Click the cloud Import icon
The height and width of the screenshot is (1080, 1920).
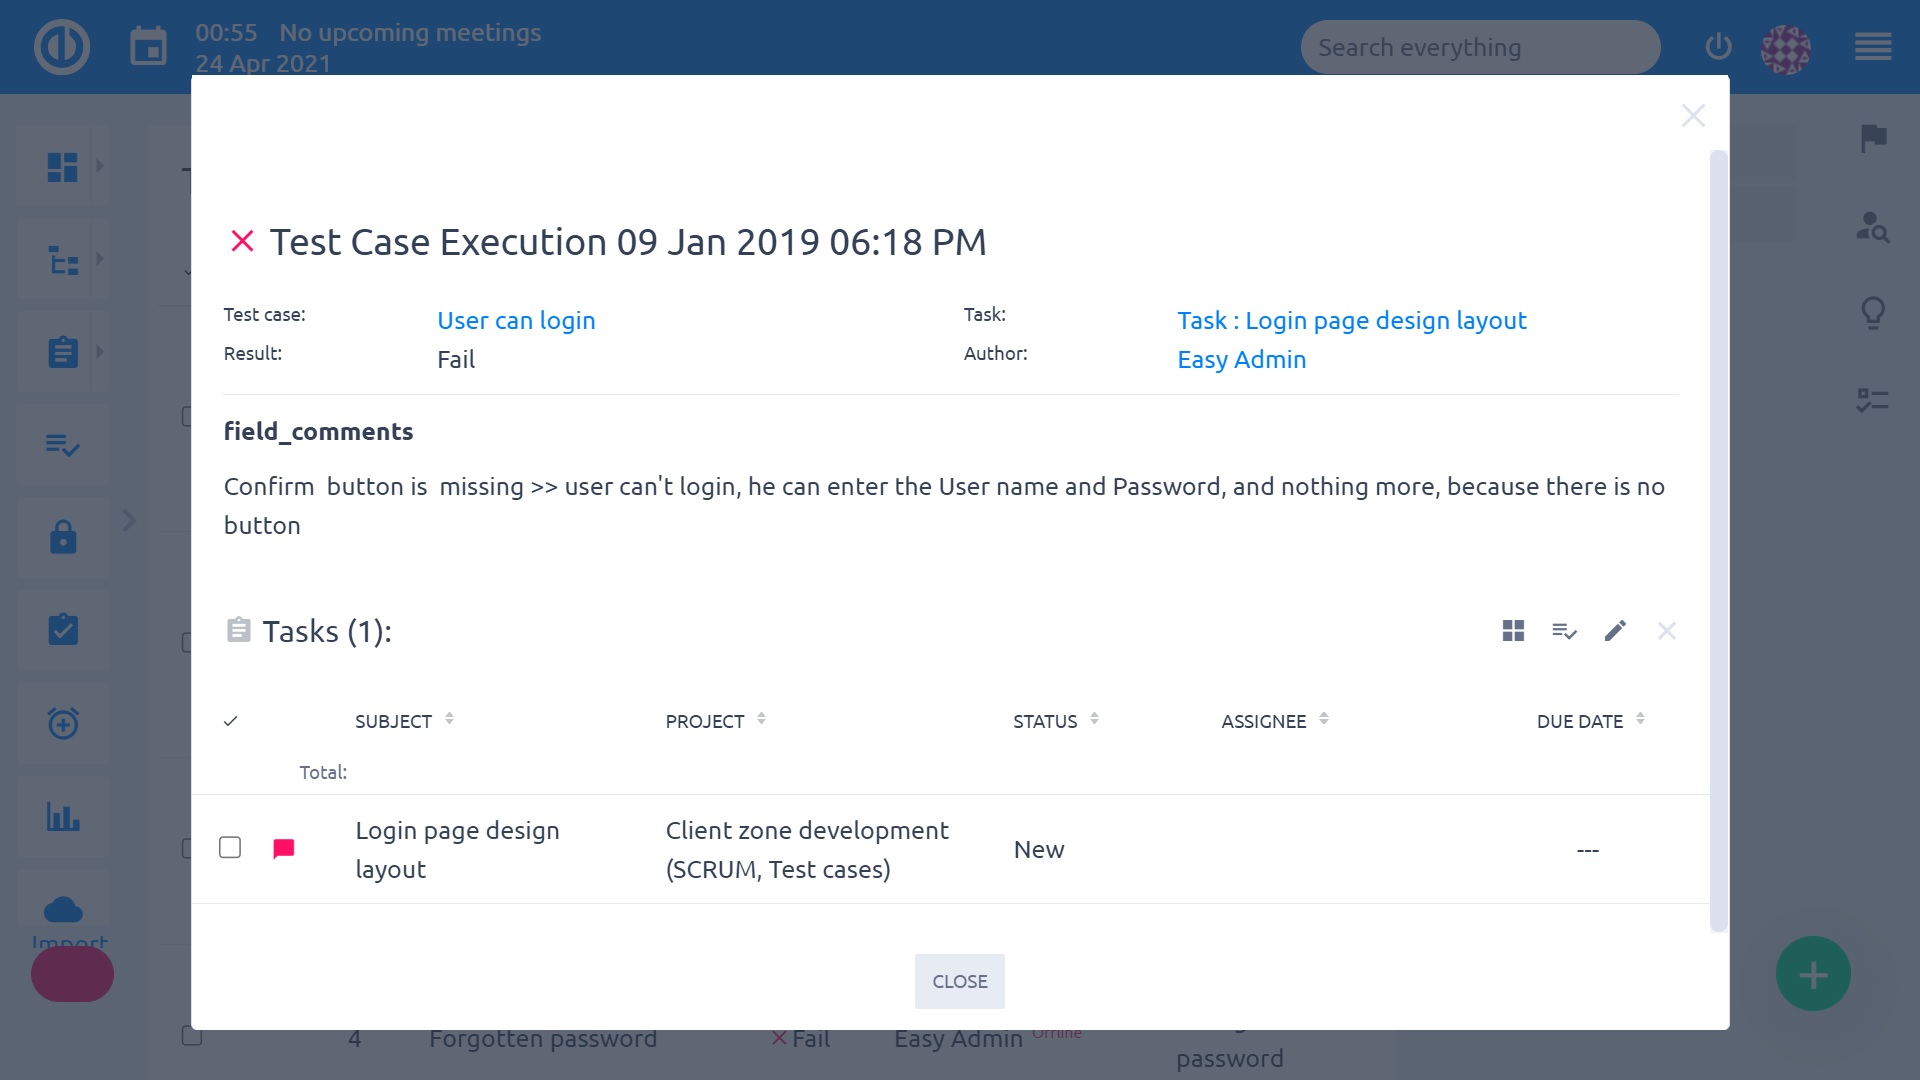62,908
